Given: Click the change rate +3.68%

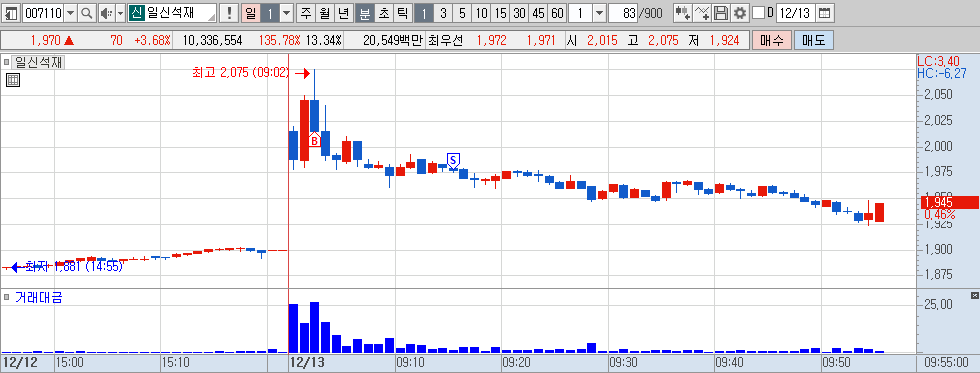Looking at the screenshot, I should click(x=151, y=41).
